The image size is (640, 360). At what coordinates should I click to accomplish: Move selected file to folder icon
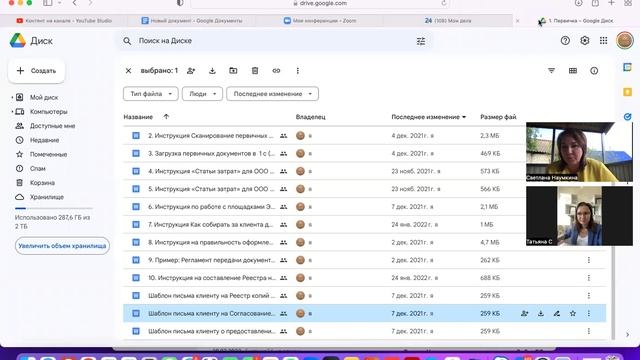tap(233, 71)
